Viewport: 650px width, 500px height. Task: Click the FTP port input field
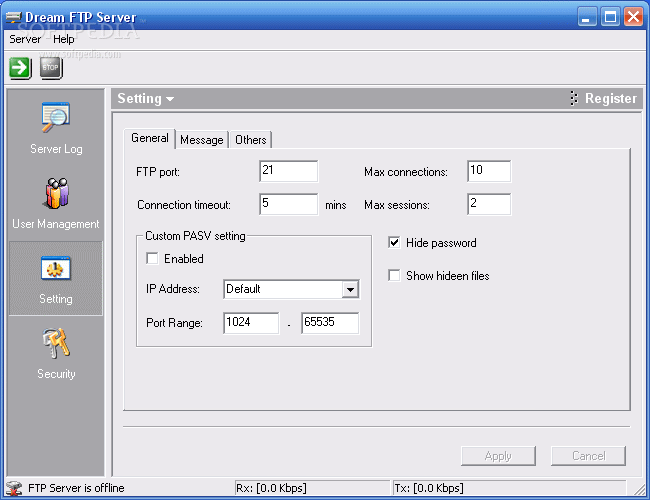(289, 171)
